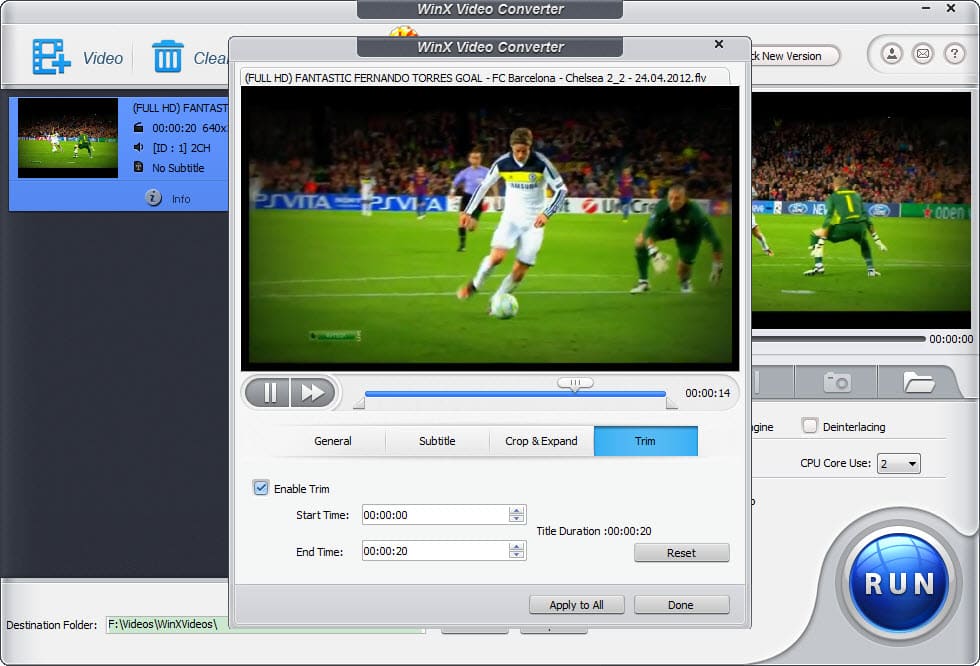Decrease the Start Time with down arrow

516,519
